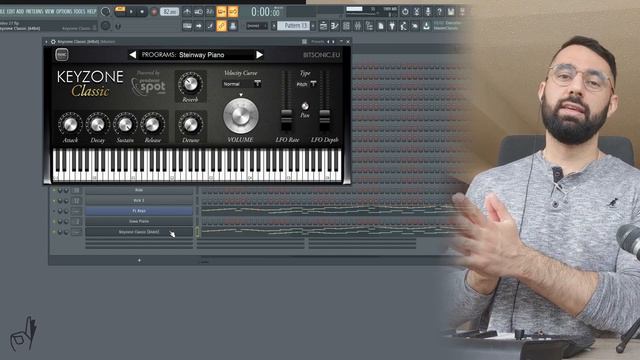This screenshot has height=360, width=640.
Task: Open the VIEW menu
Action: (x=49, y=11)
